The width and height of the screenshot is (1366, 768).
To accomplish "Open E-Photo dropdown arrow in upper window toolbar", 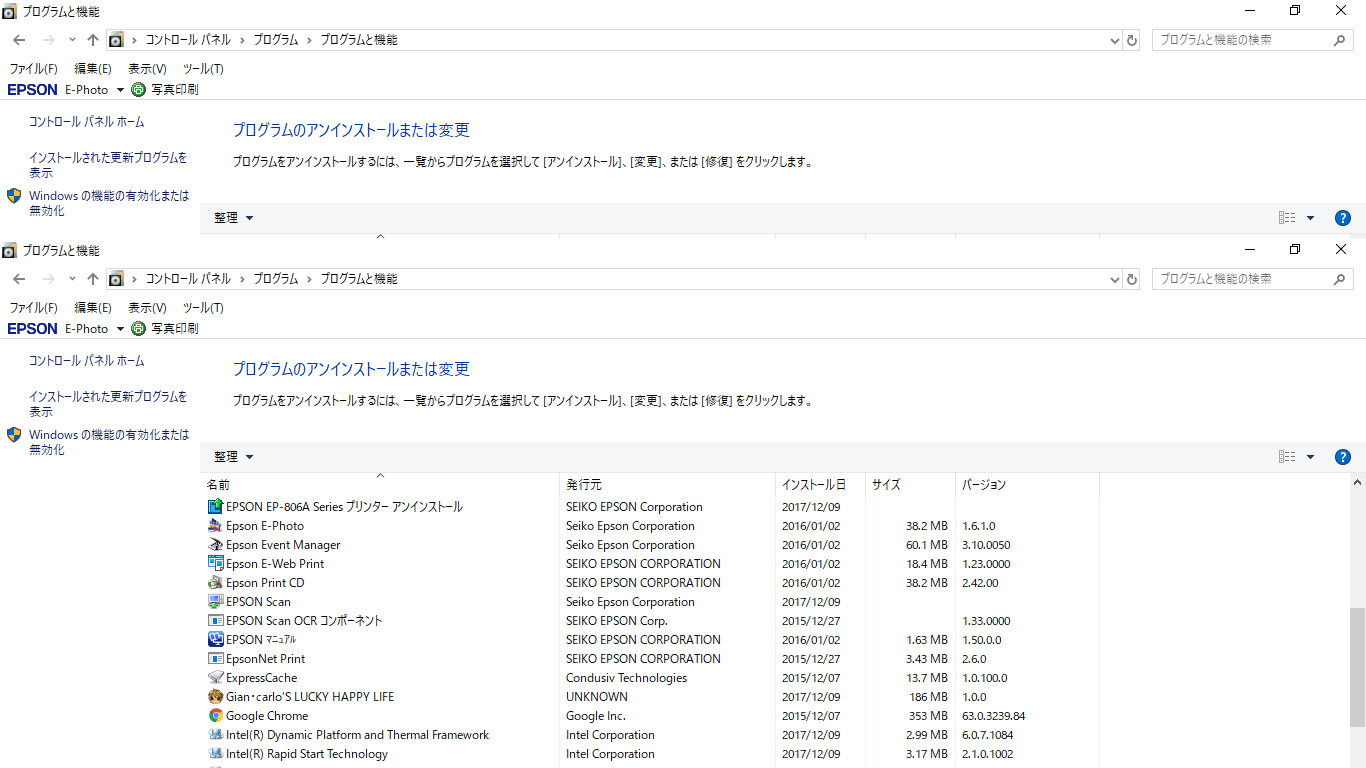I will point(121,90).
